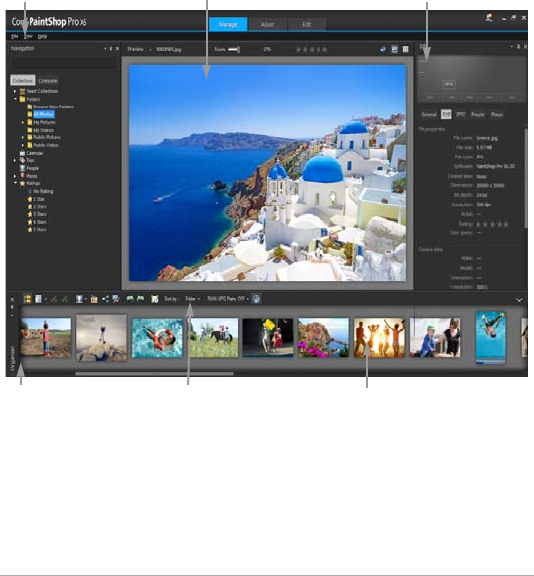Viewport: 534px width, 576px height.
Task: Click the first rotate icon in Organizer toolbar
Action: [x=54, y=299]
